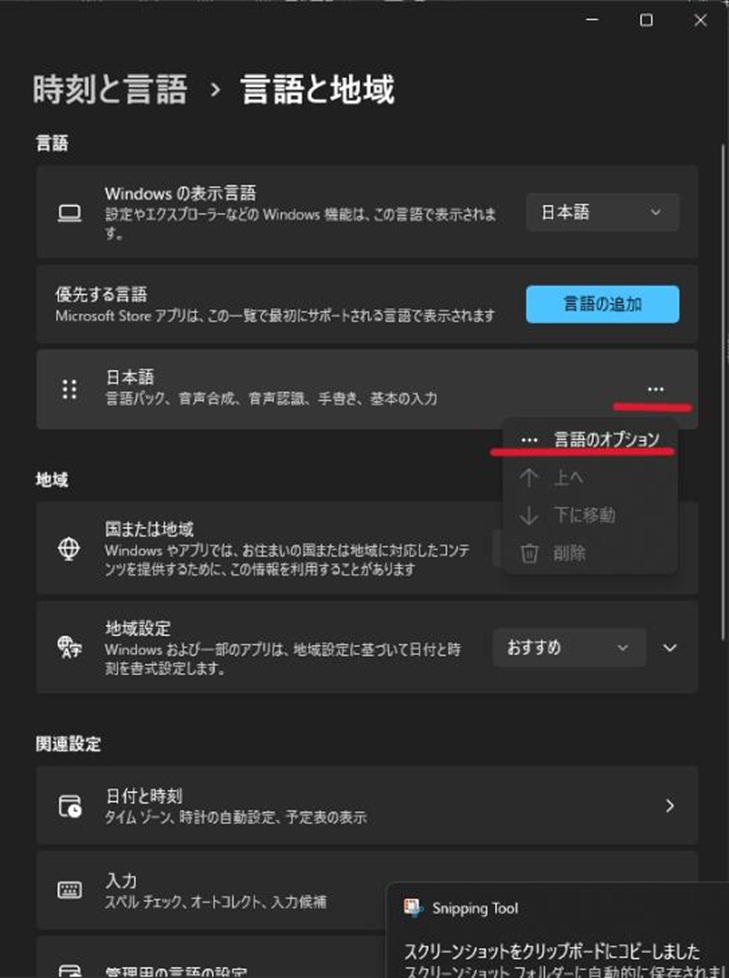Click the keyboard icon beside 入力
Screen dimensions: 729x978
[69, 890]
